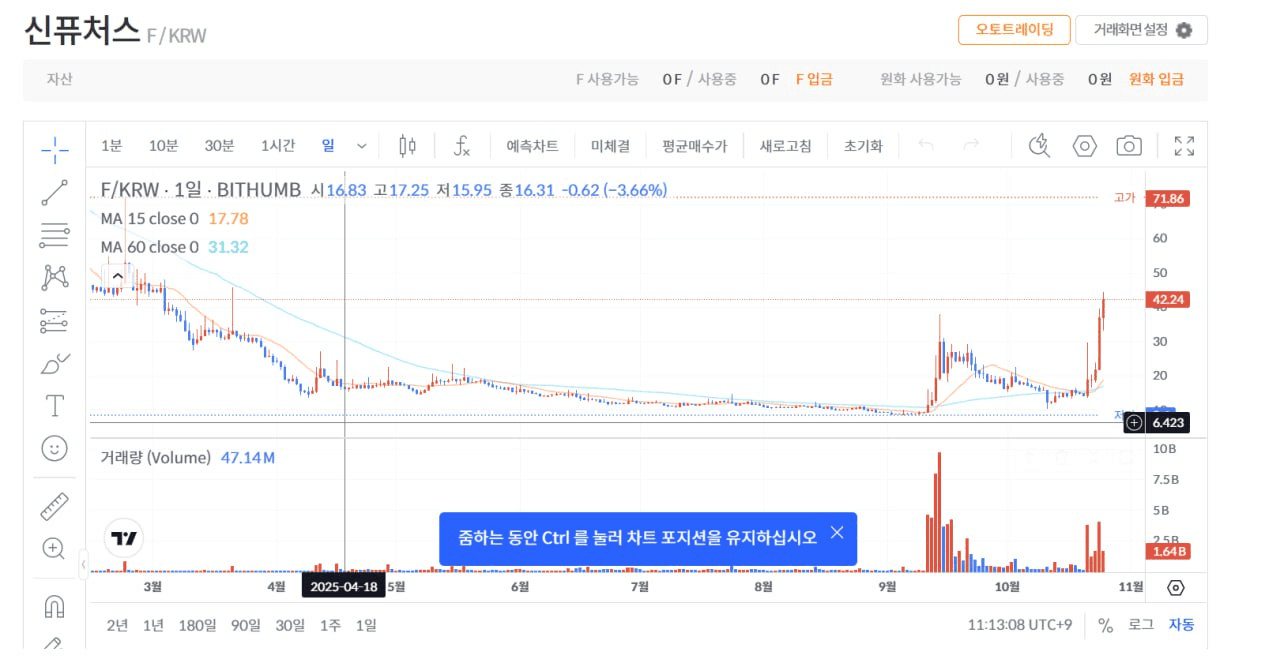Open the indicators fx menu
Screen dimensions: 1280x663
pos(462,146)
